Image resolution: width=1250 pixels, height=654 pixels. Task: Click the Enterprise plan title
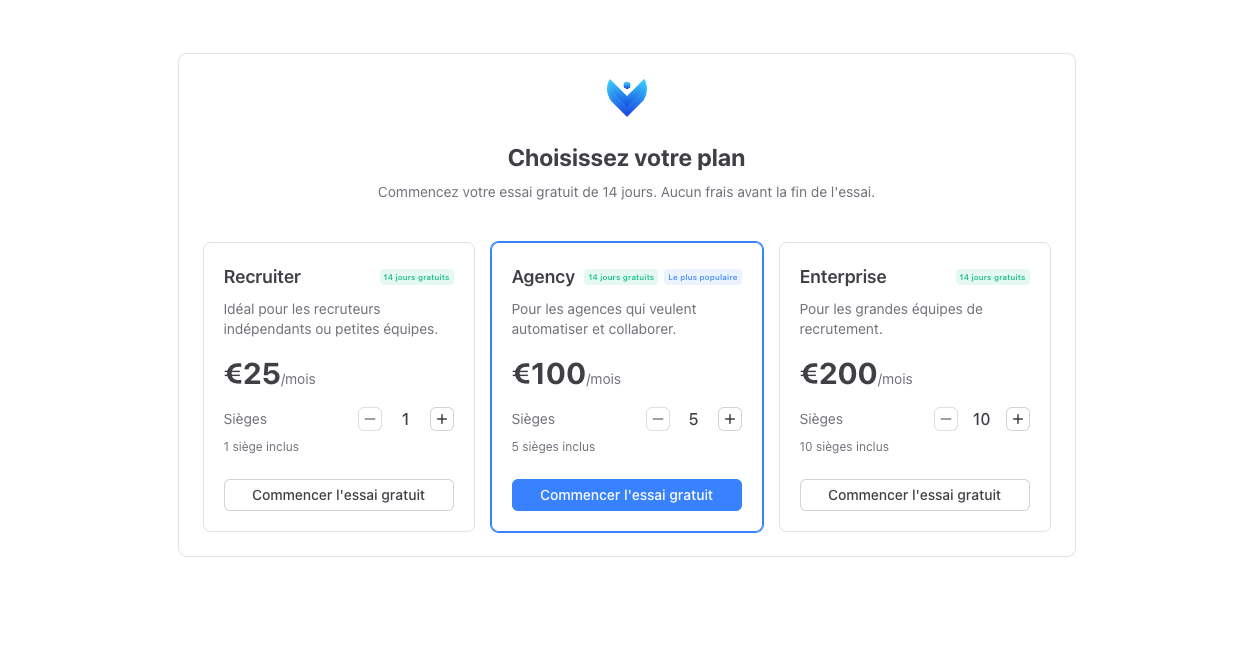843,277
